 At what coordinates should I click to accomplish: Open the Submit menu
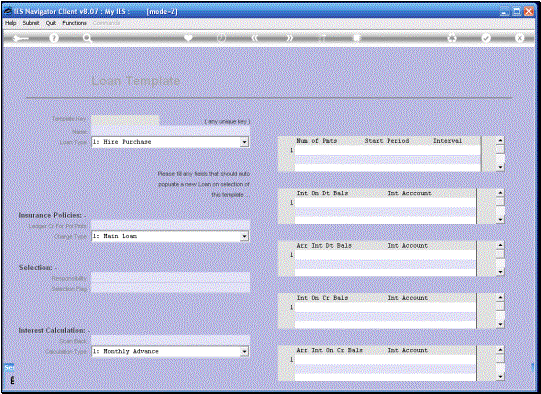(x=31, y=23)
